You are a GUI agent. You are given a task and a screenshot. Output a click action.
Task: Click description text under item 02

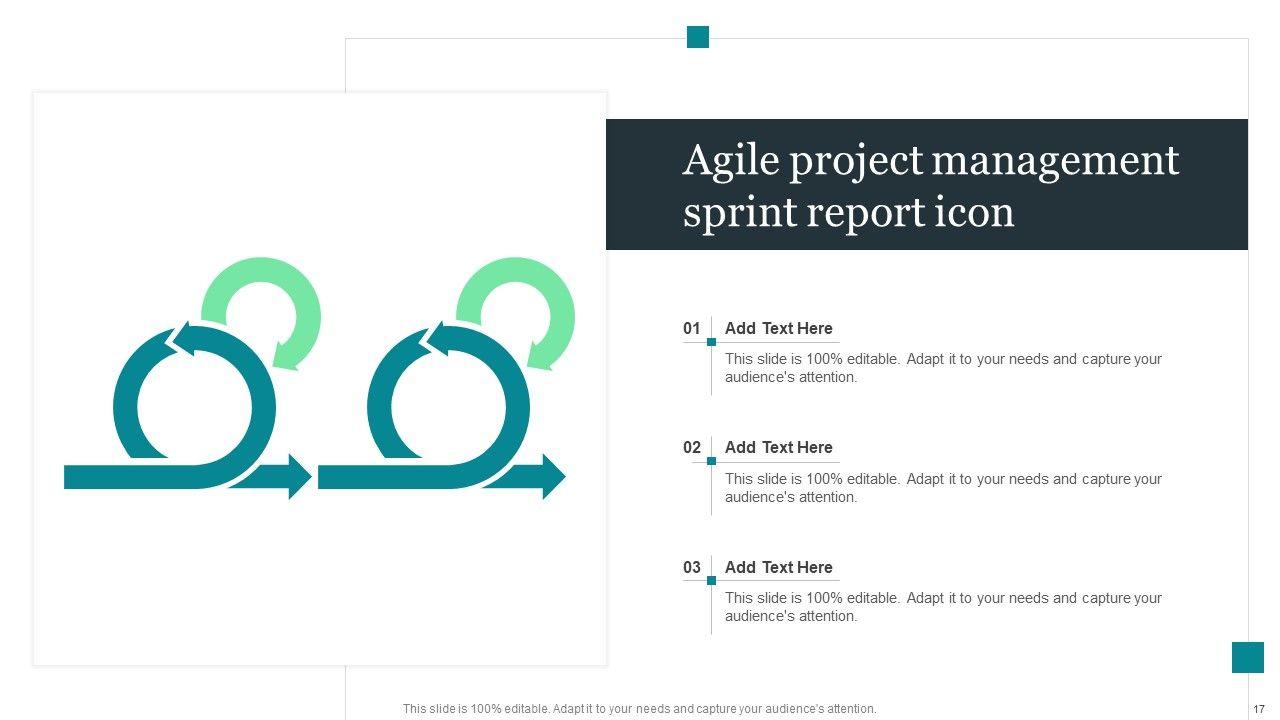pyautogui.click(x=942, y=488)
